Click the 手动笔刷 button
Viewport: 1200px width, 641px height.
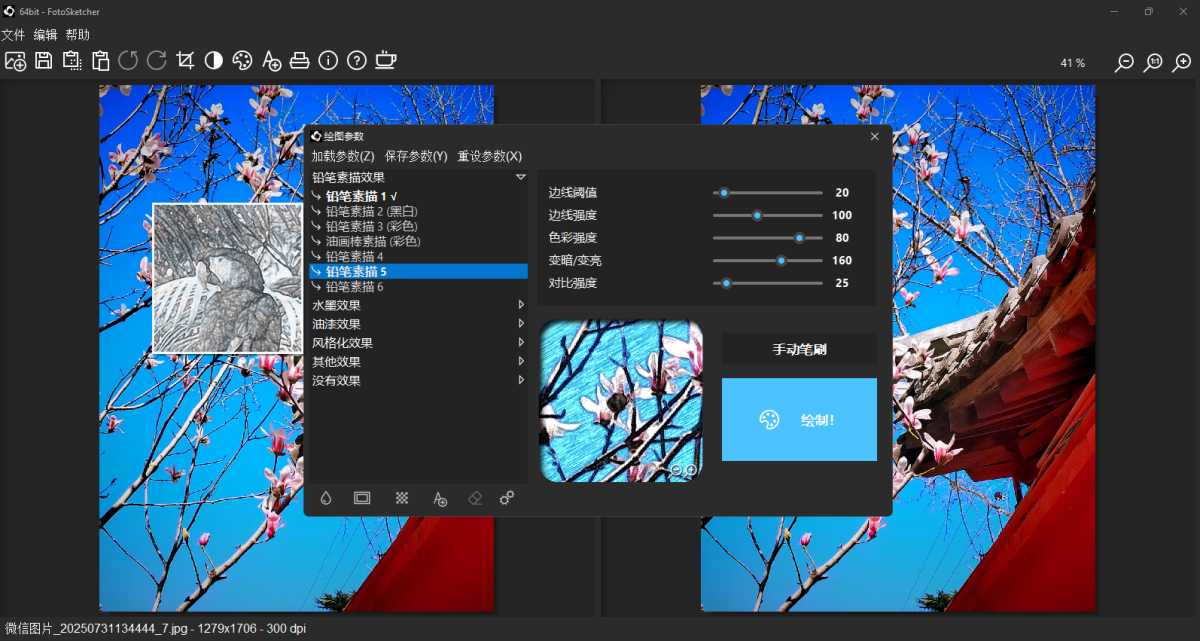tap(799, 349)
